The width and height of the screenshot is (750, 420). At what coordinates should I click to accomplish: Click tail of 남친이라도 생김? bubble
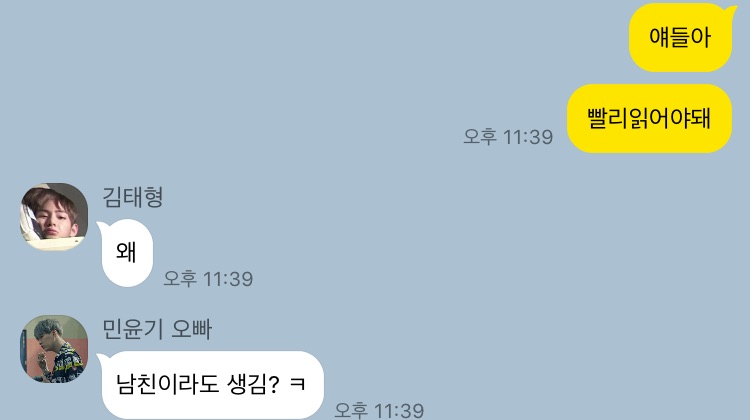pyautogui.click(x=102, y=357)
